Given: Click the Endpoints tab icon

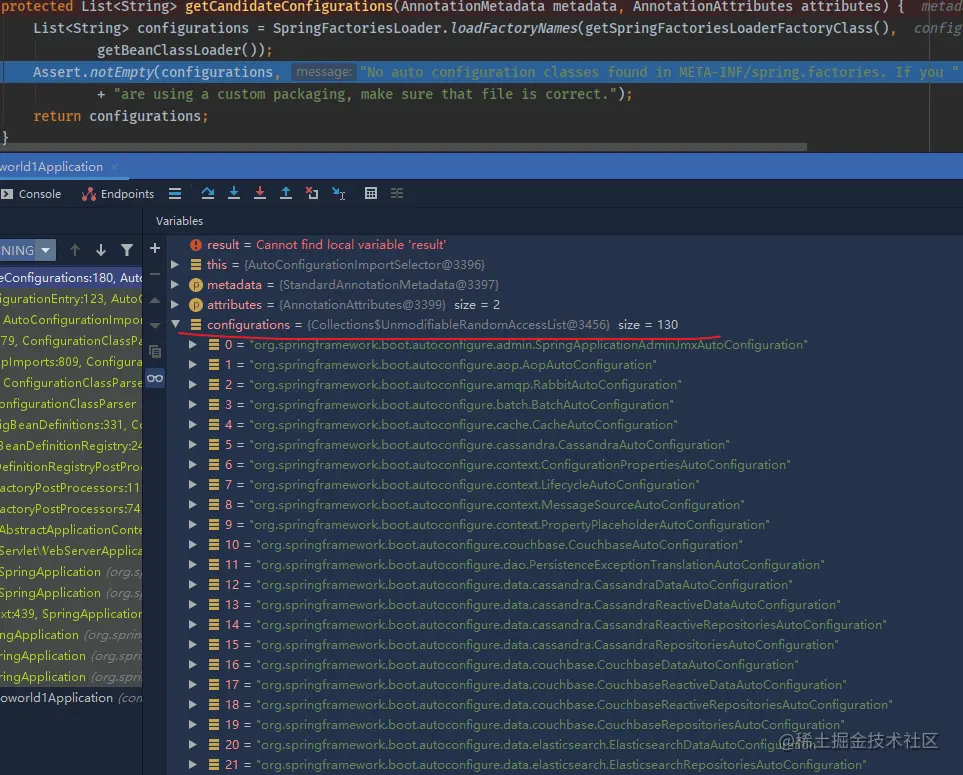Looking at the screenshot, I should point(89,194).
